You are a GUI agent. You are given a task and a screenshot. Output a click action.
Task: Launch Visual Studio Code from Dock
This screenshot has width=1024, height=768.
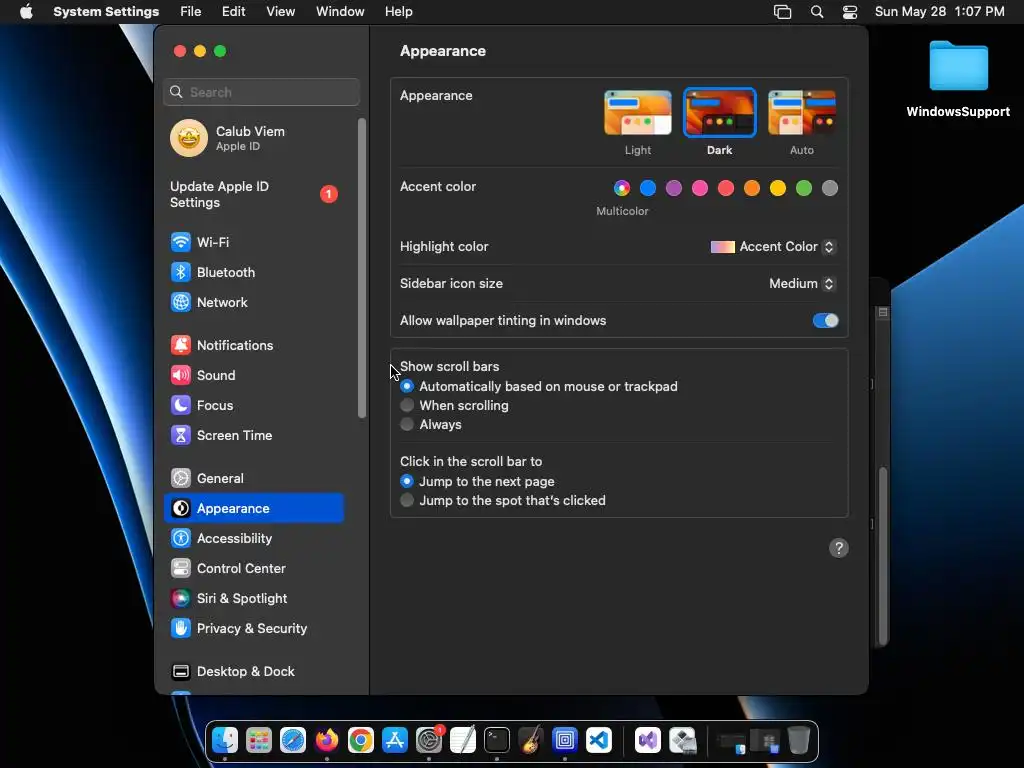click(598, 741)
